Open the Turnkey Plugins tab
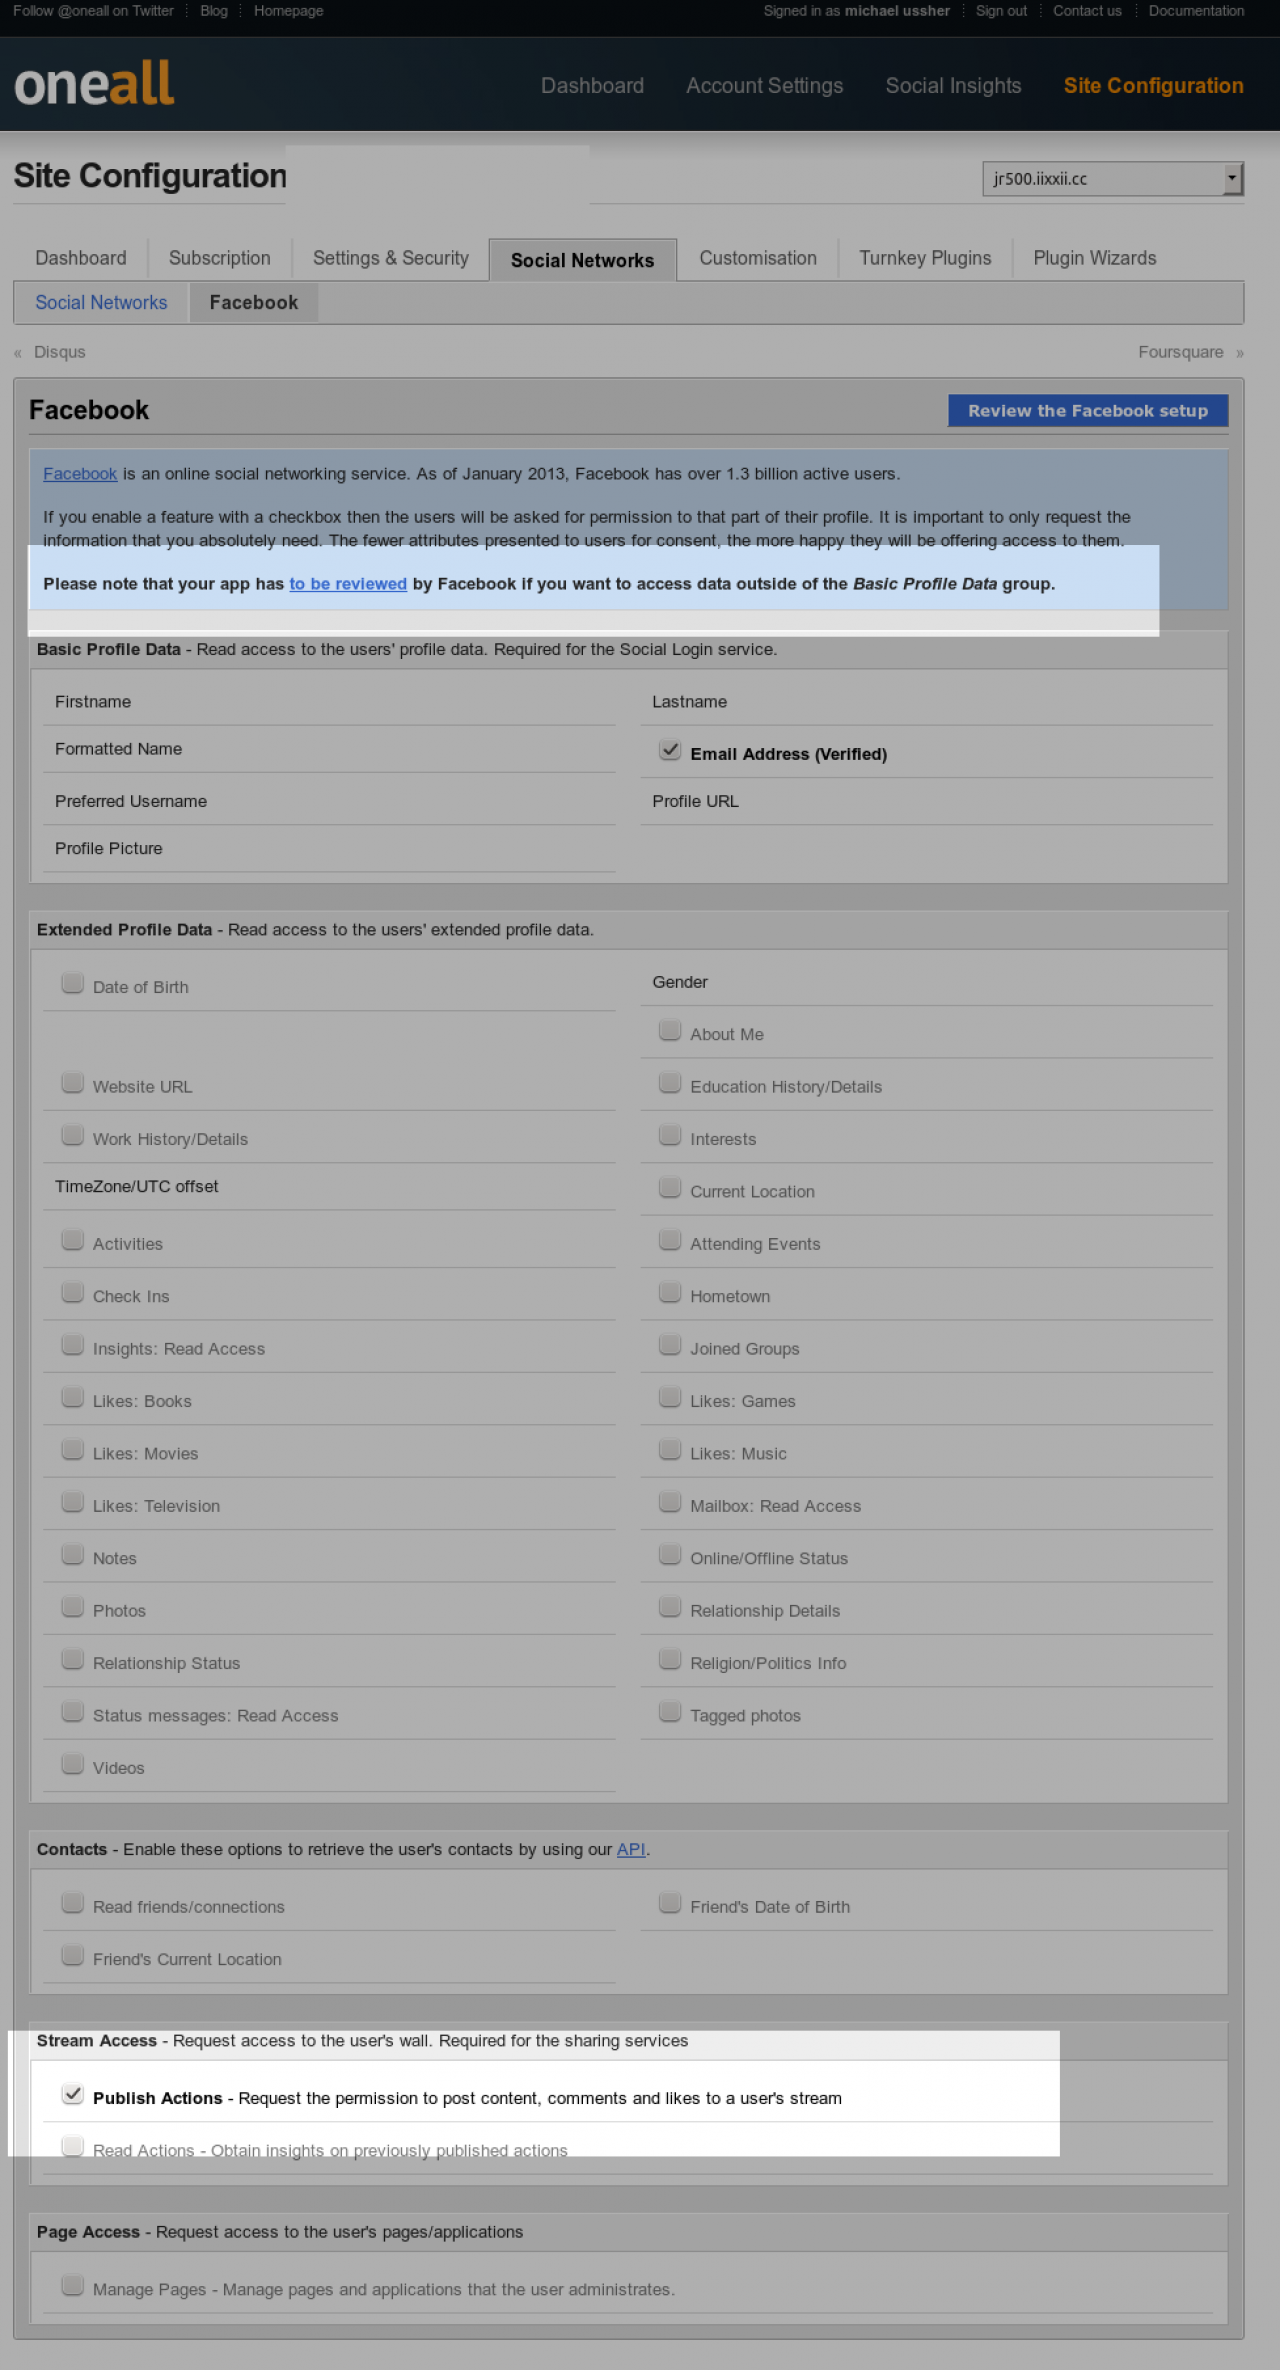Viewport: 1280px width, 2370px height. (x=925, y=258)
